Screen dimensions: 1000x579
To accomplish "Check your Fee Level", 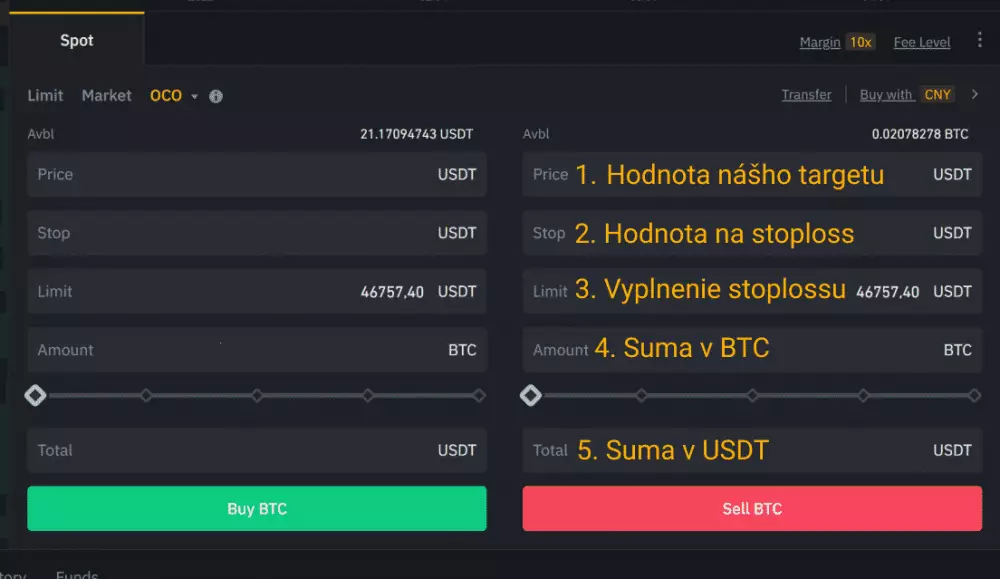I will pos(921,42).
